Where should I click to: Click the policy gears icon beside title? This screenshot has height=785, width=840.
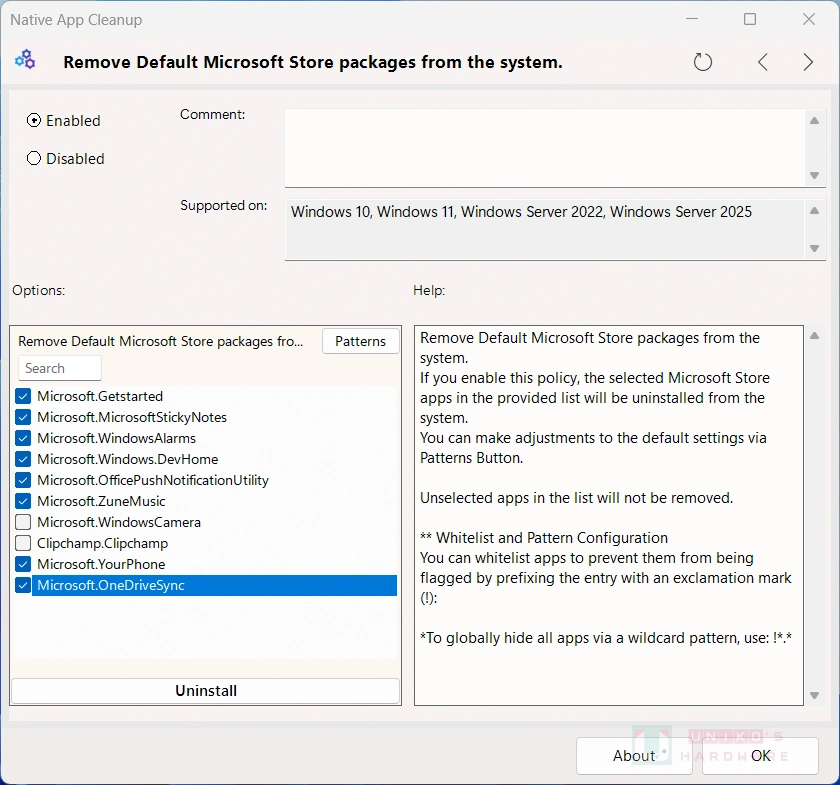tap(25, 59)
